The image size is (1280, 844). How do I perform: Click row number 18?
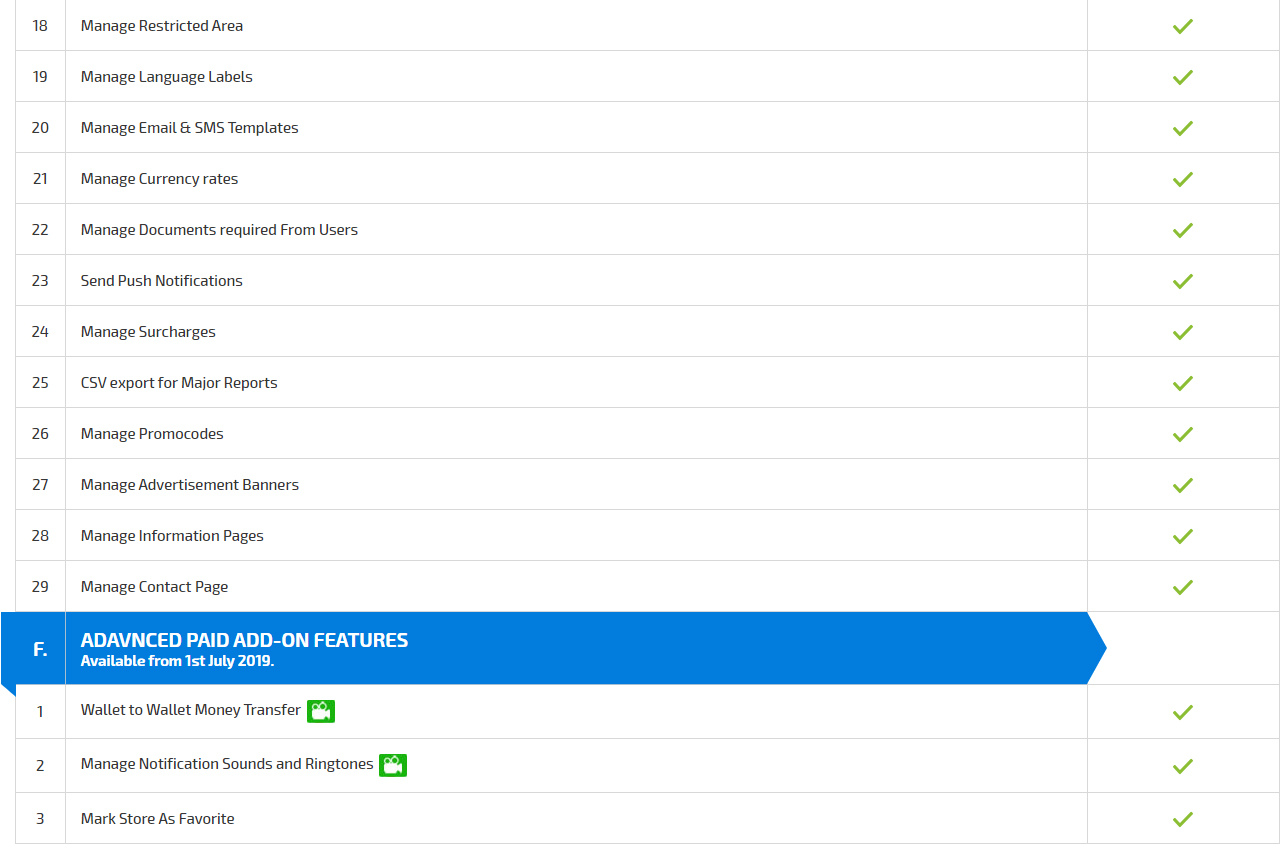pos(40,26)
